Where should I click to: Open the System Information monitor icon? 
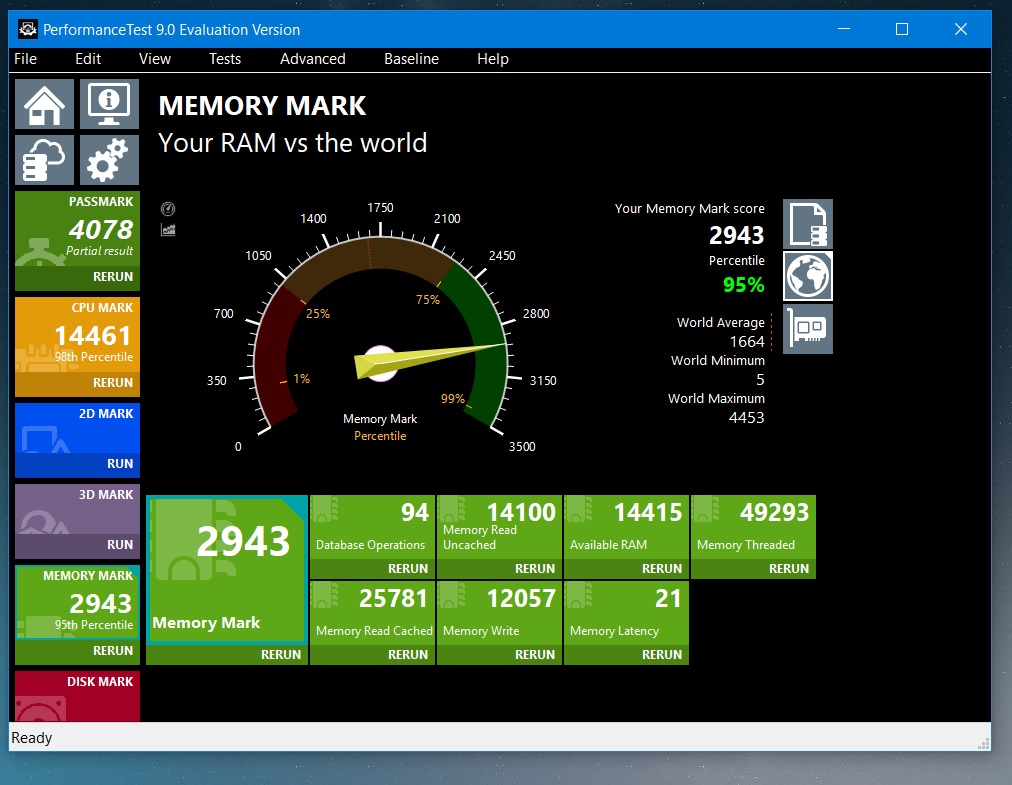point(109,104)
